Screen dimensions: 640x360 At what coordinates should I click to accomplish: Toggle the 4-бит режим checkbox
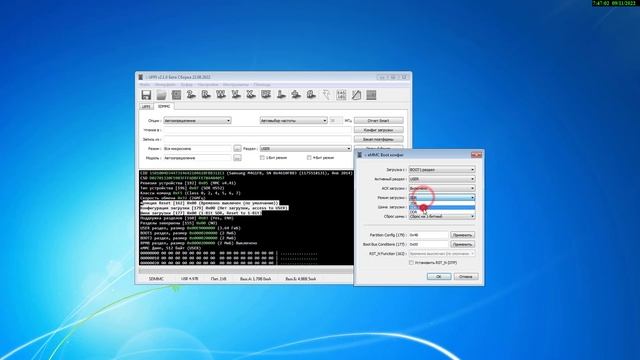[309, 158]
